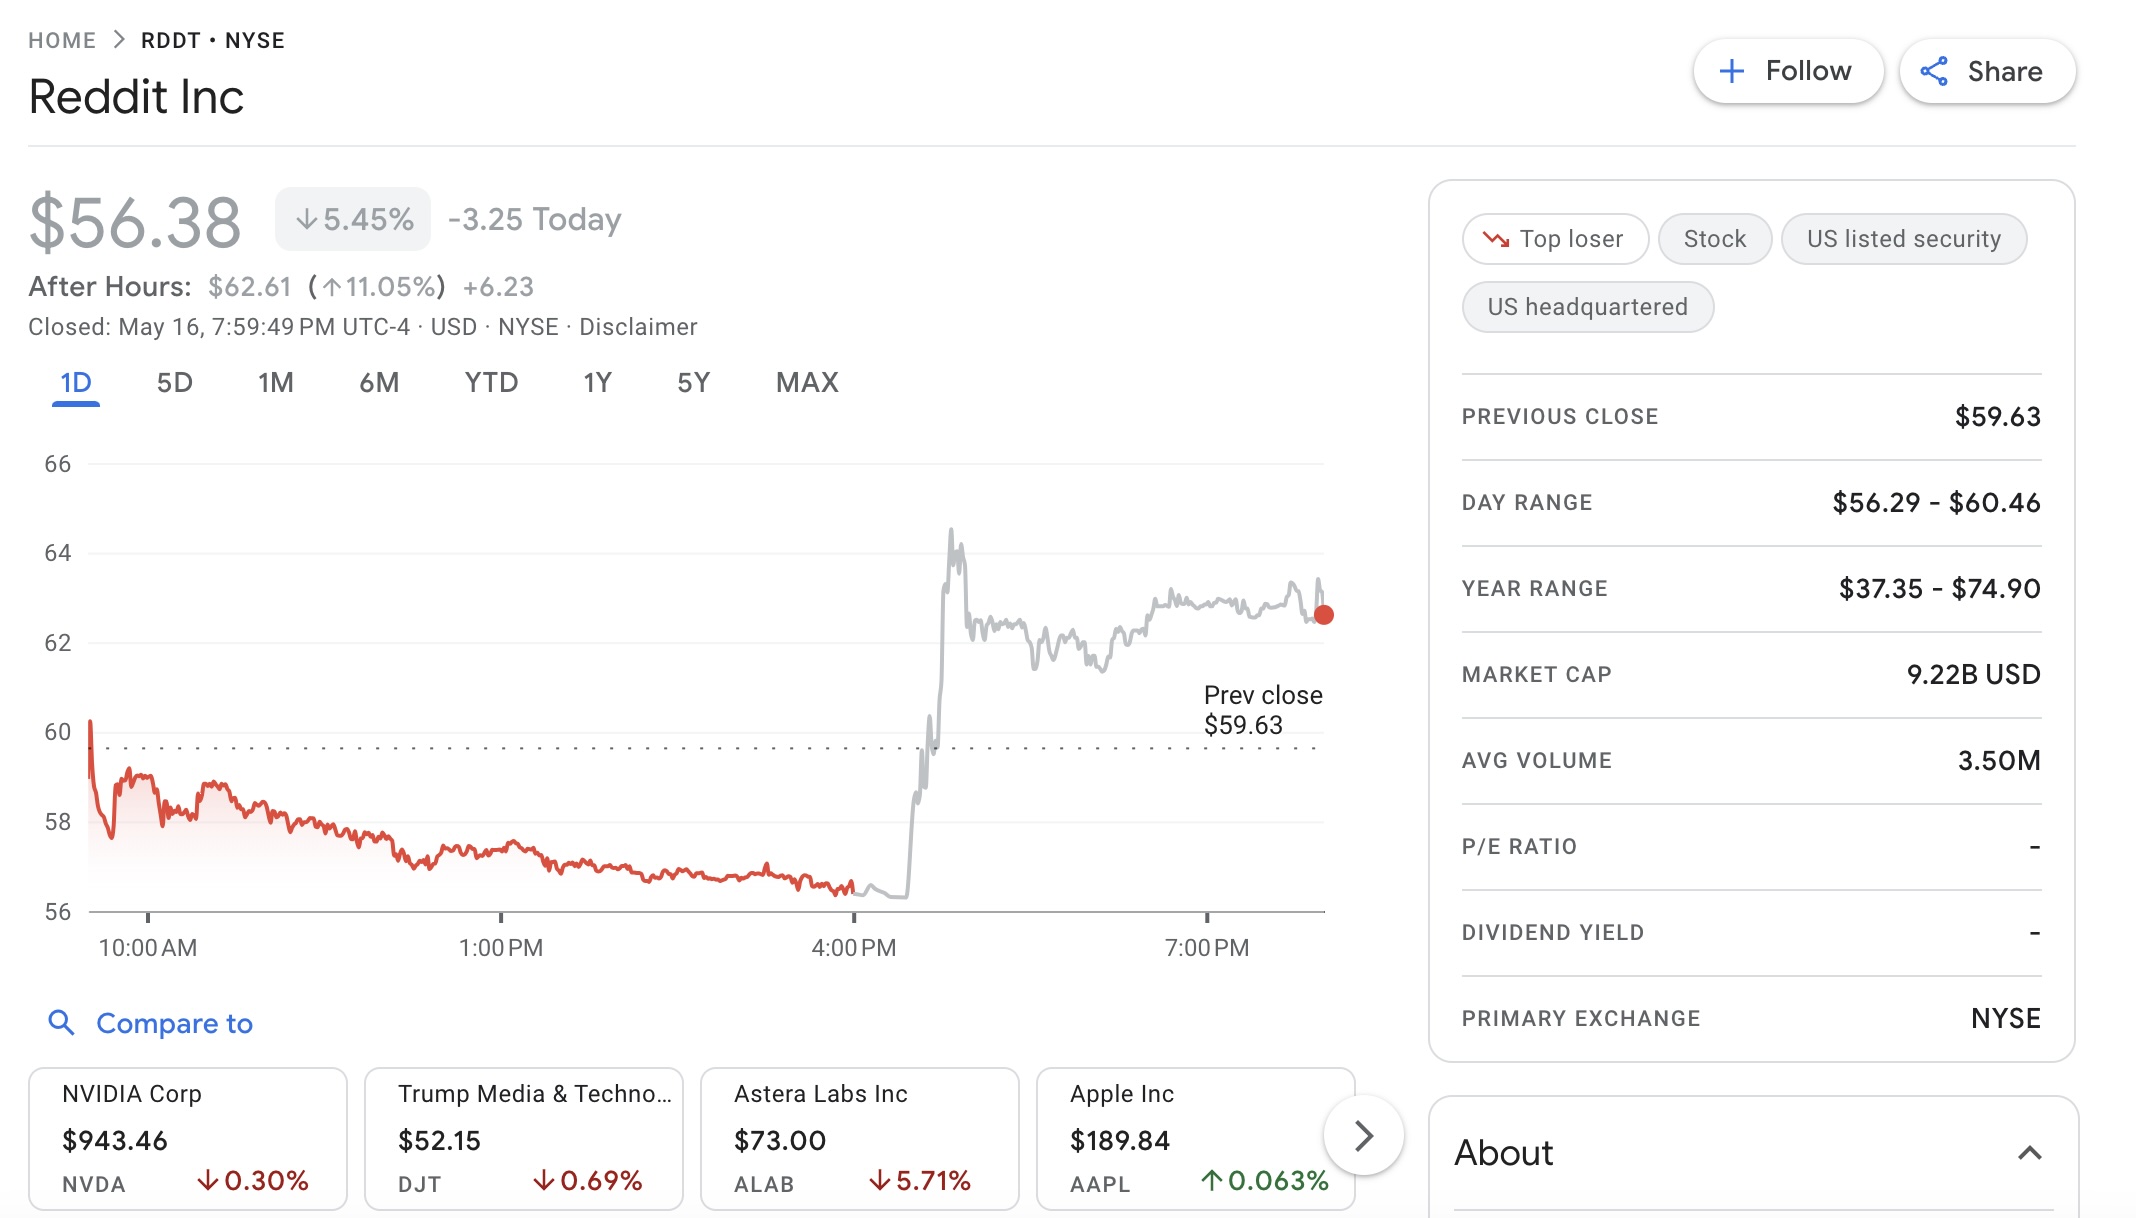Image resolution: width=2136 pixels, height=1218 pixels.
Task: Go to HOME breadcrumb link
Action: click(x=62, y=40)
